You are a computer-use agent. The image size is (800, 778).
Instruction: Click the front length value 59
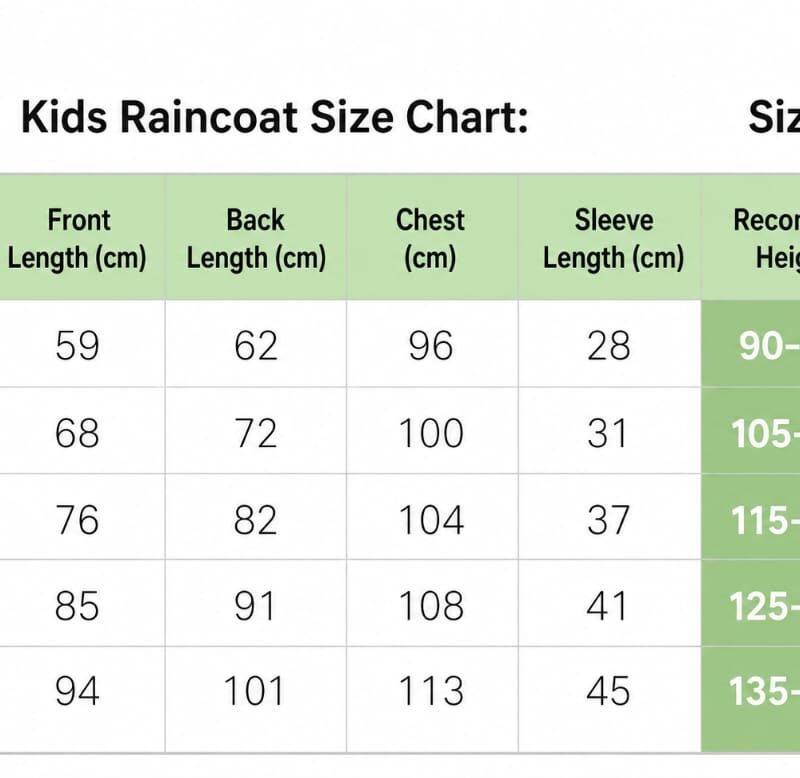77,346
